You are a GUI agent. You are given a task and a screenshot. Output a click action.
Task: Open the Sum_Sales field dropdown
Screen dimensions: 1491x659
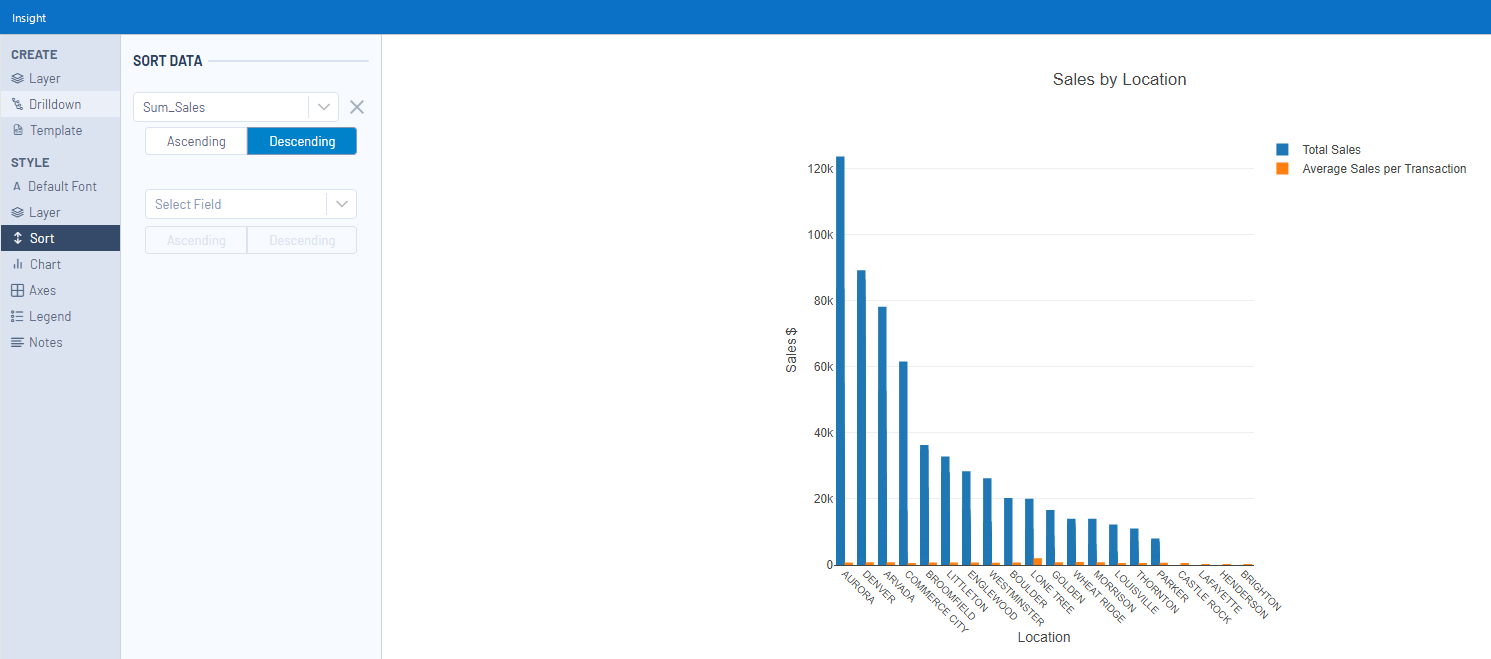pyautogui.click(x=322, y=107)
